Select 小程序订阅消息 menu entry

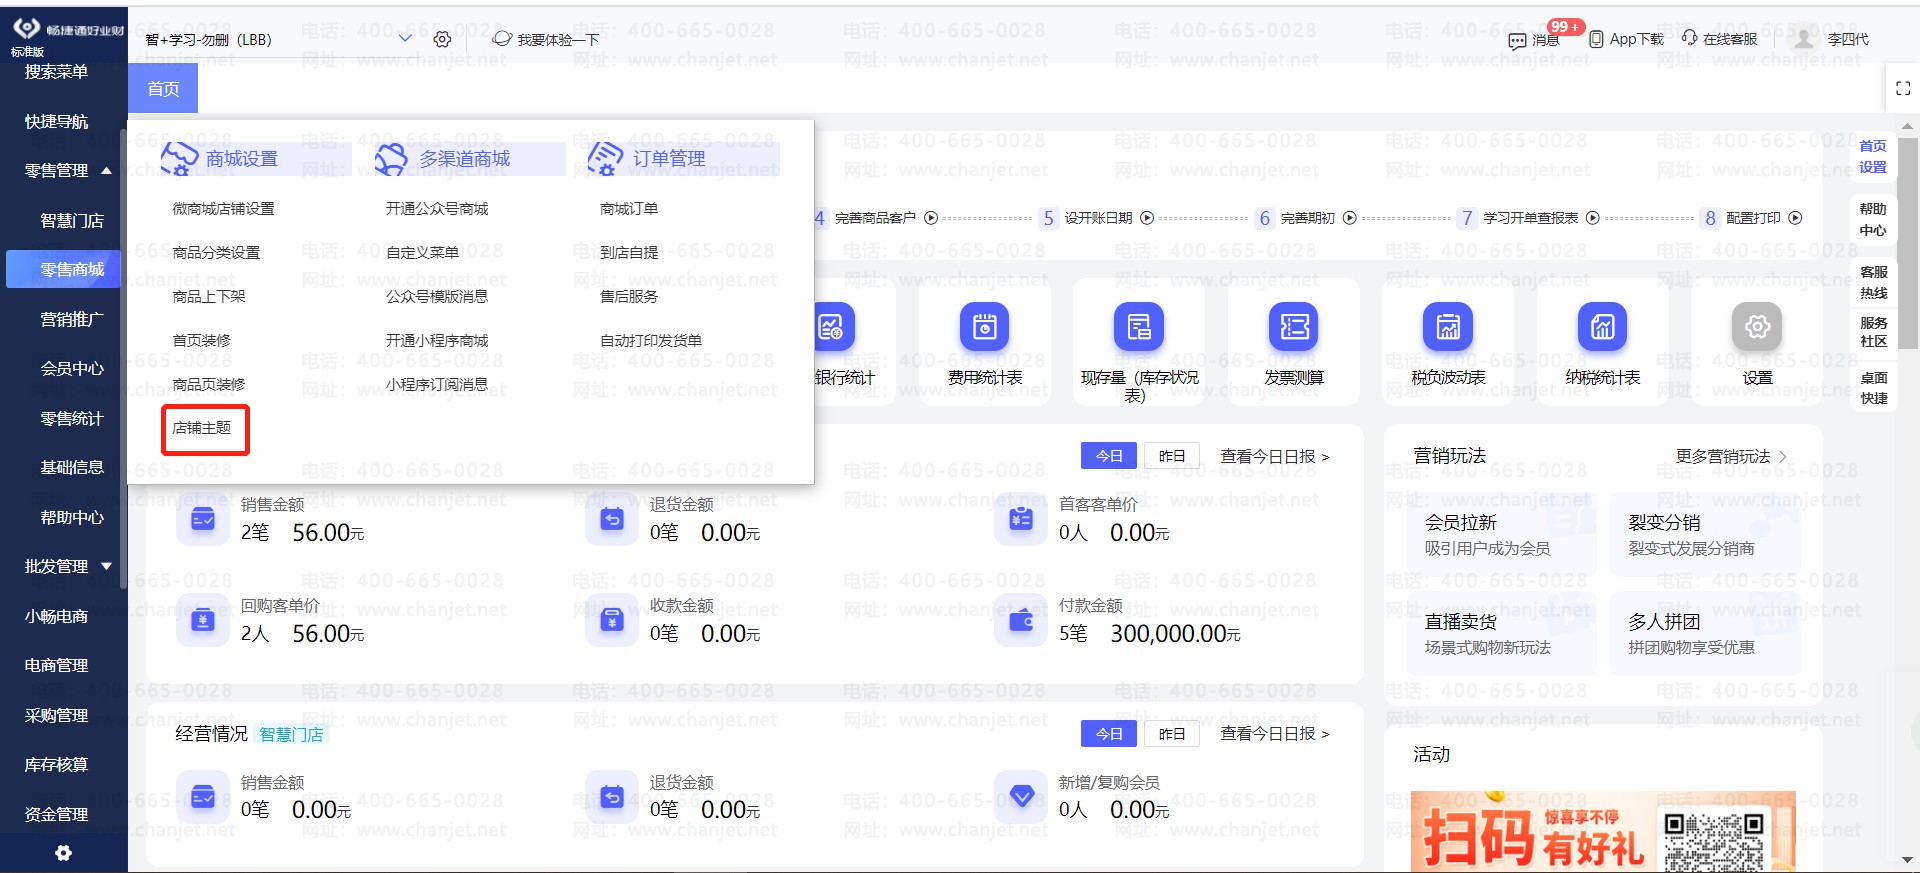437,385
